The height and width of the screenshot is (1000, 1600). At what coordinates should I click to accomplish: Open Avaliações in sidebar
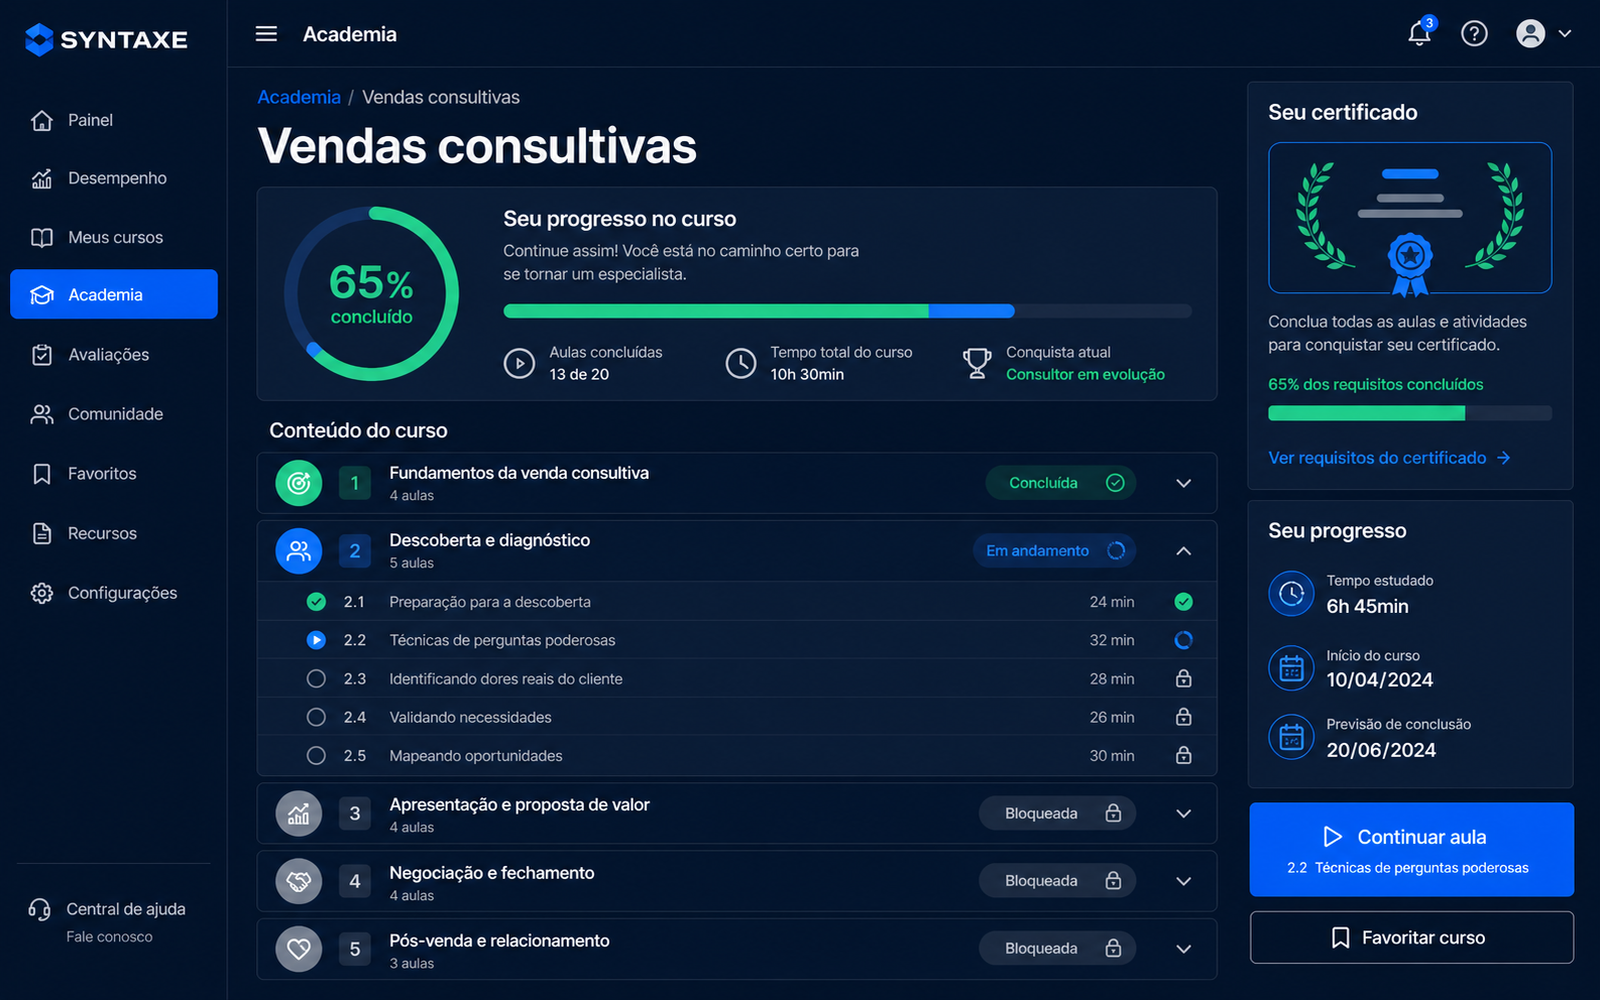[113, 355]
